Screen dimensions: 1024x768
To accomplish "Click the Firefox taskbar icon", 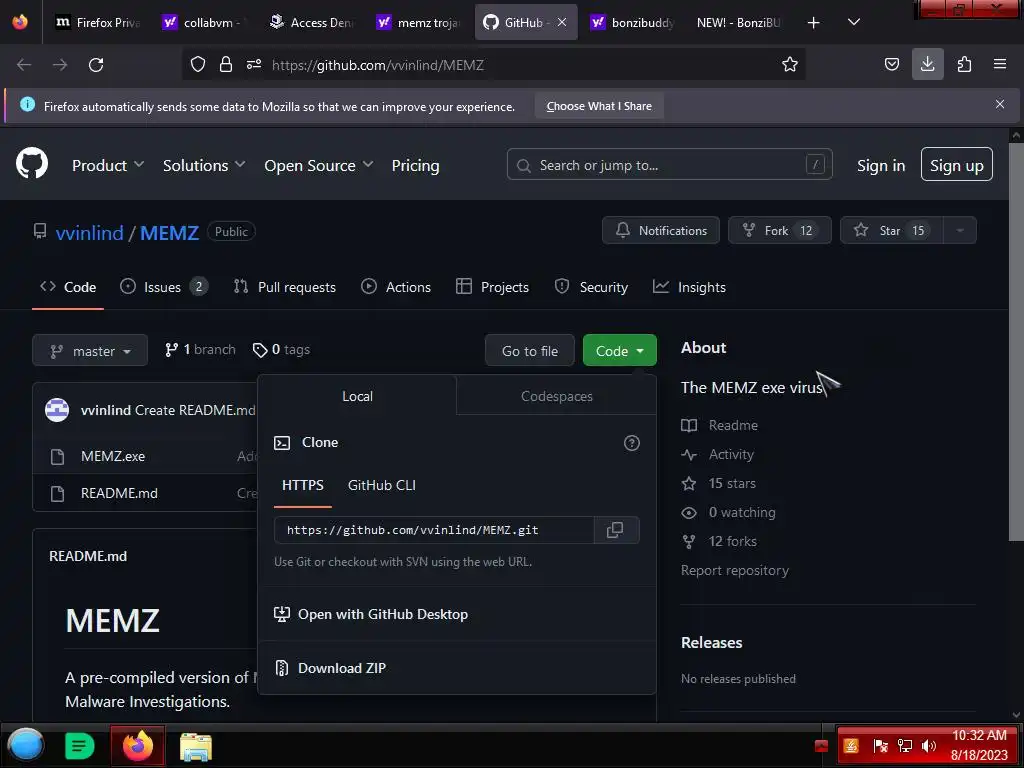I will tap(138, 746).
